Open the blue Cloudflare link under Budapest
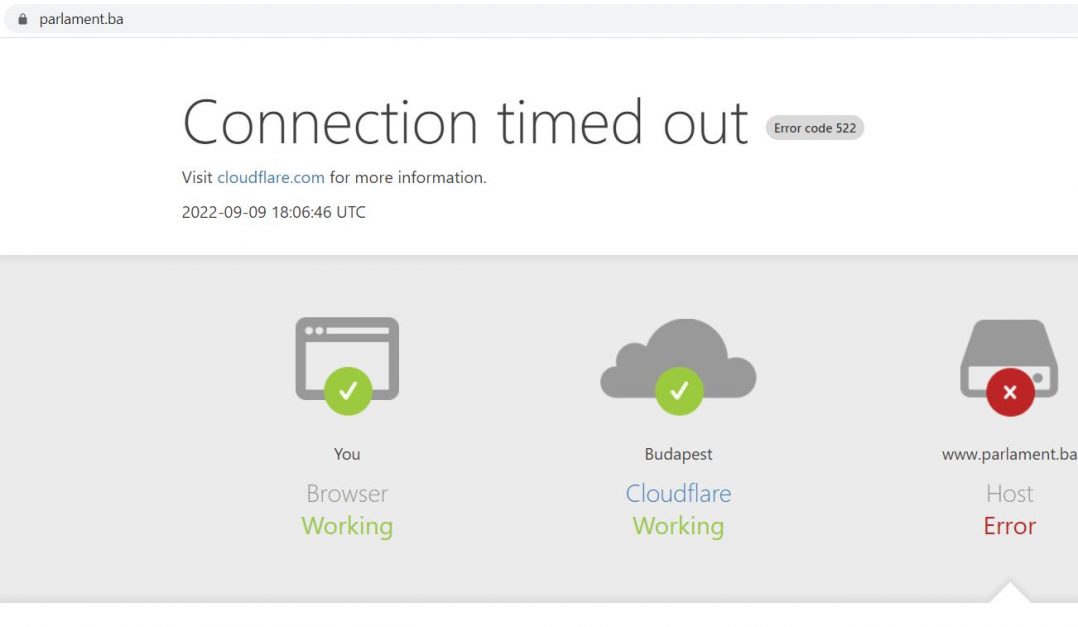This screenshot has width=1078, height=627. click(x=679, y=494)
